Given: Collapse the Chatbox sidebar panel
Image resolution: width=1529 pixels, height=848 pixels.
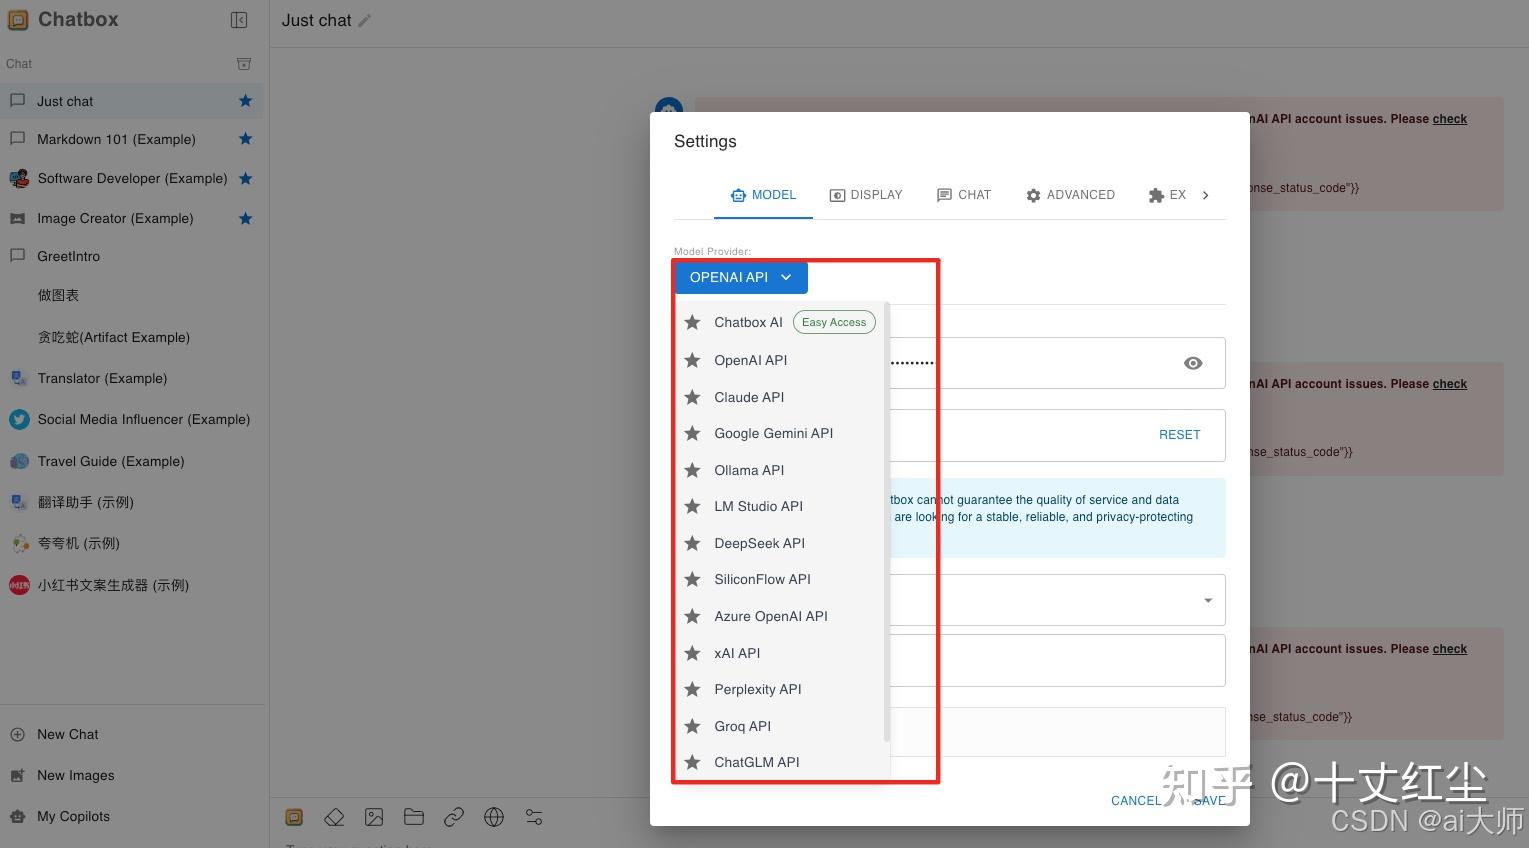Looking at the screenshot, I should point(239,20).
